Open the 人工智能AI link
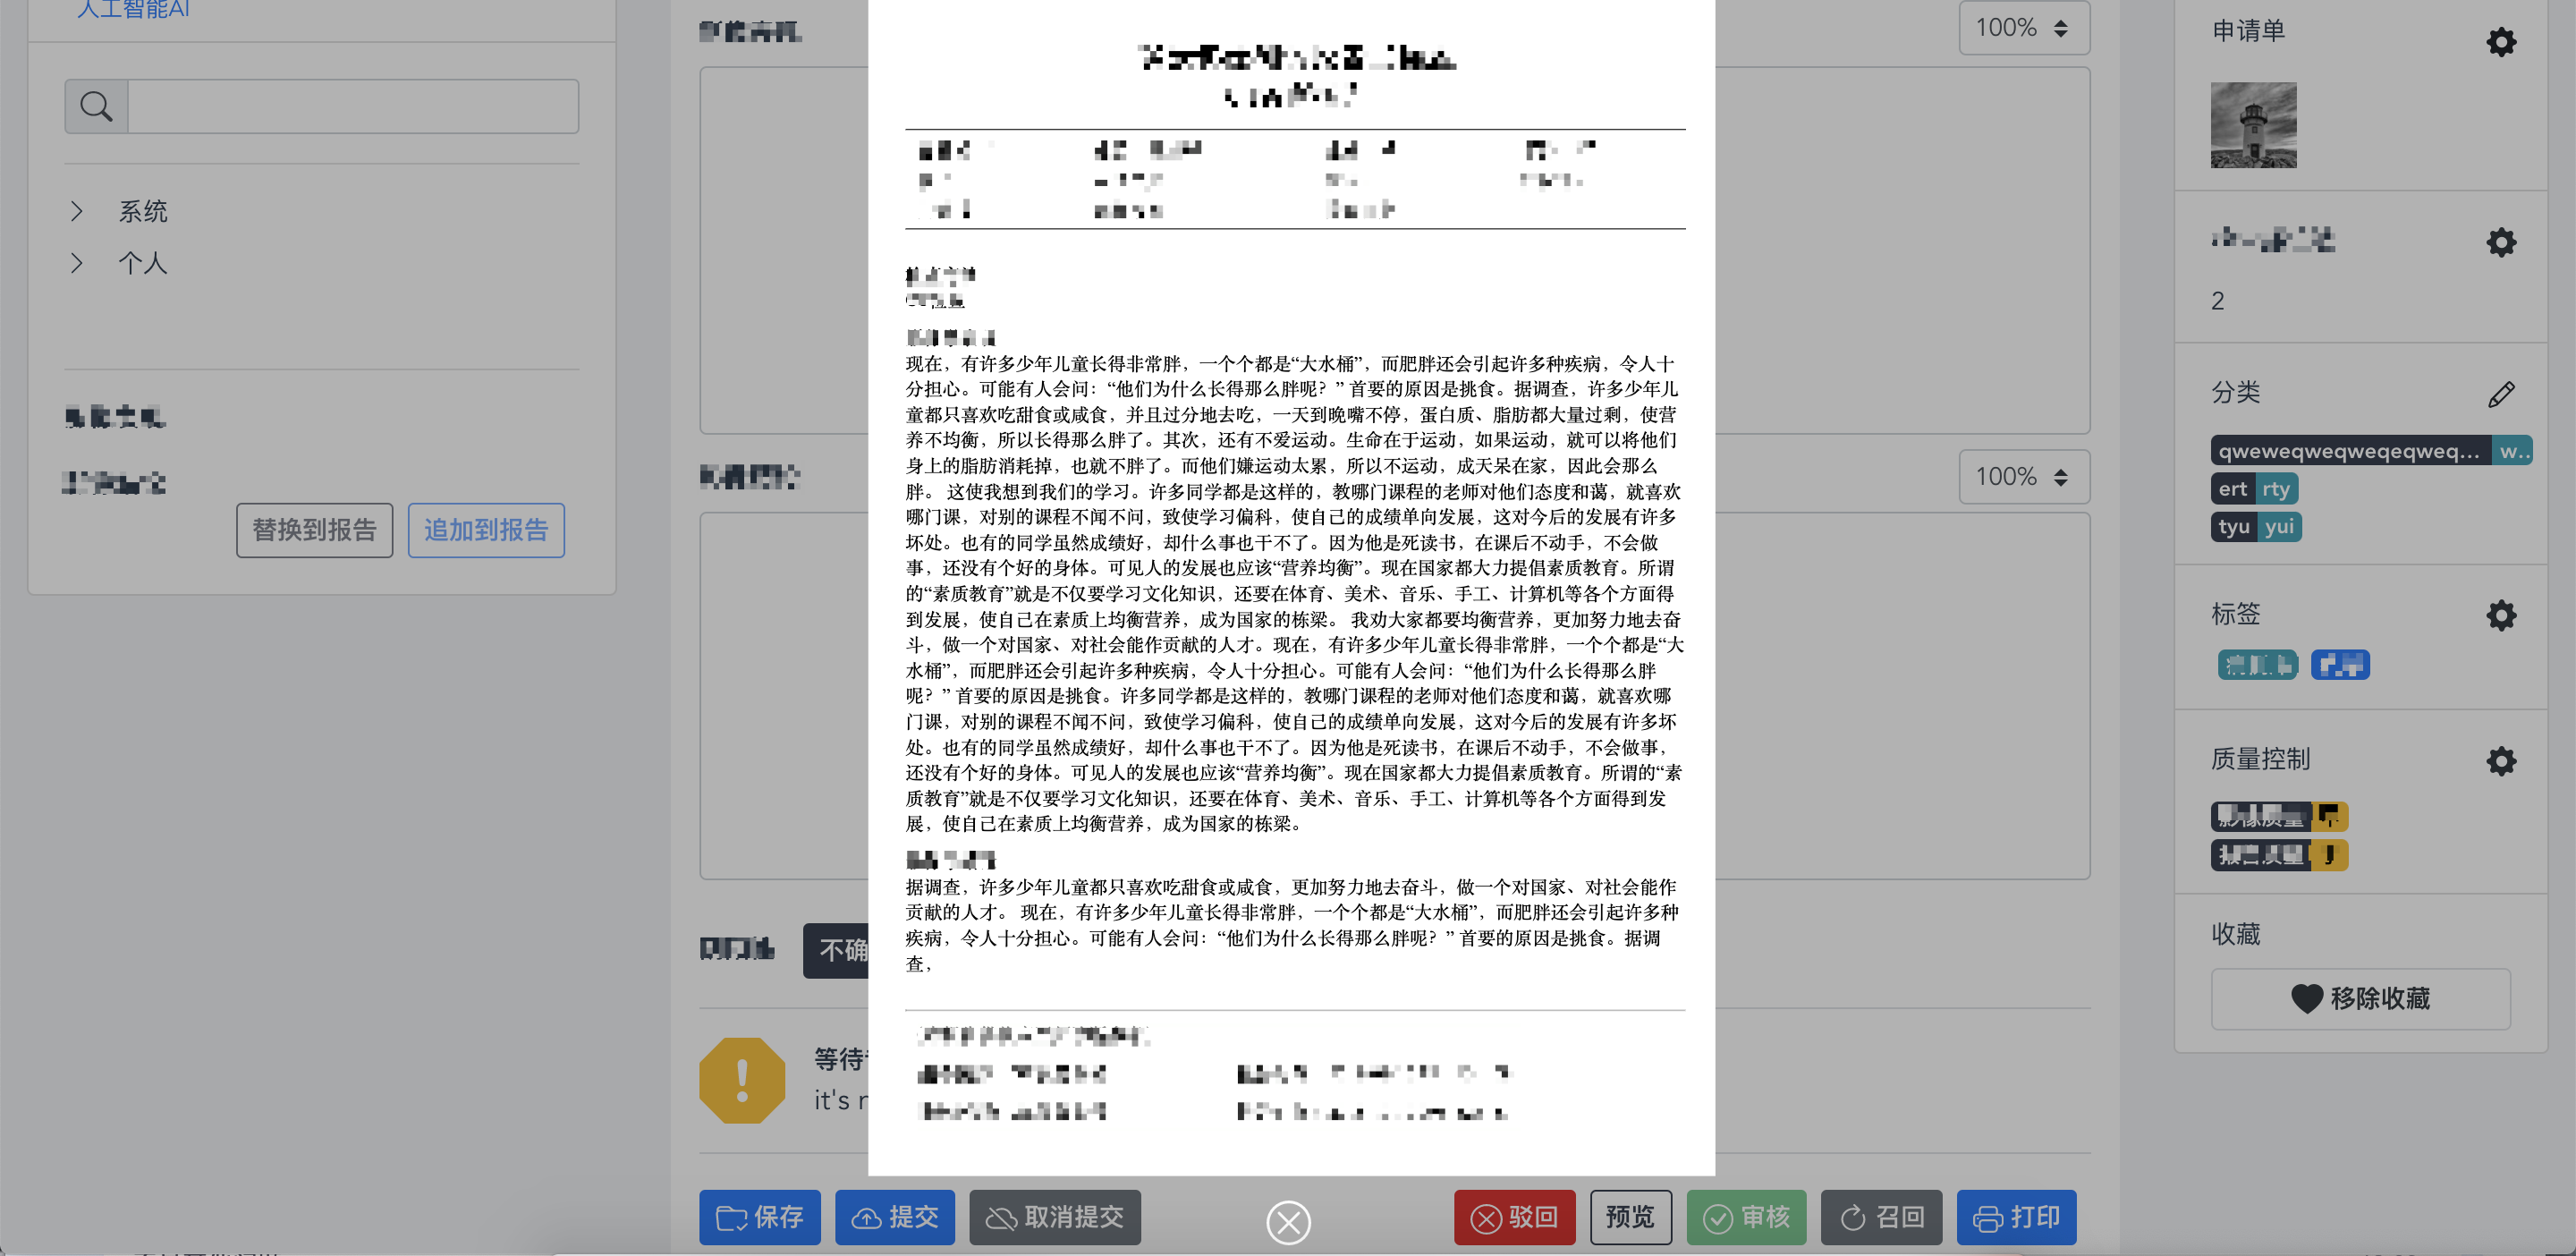This screenshot has width=2576, height=1256. coord(132,10)
